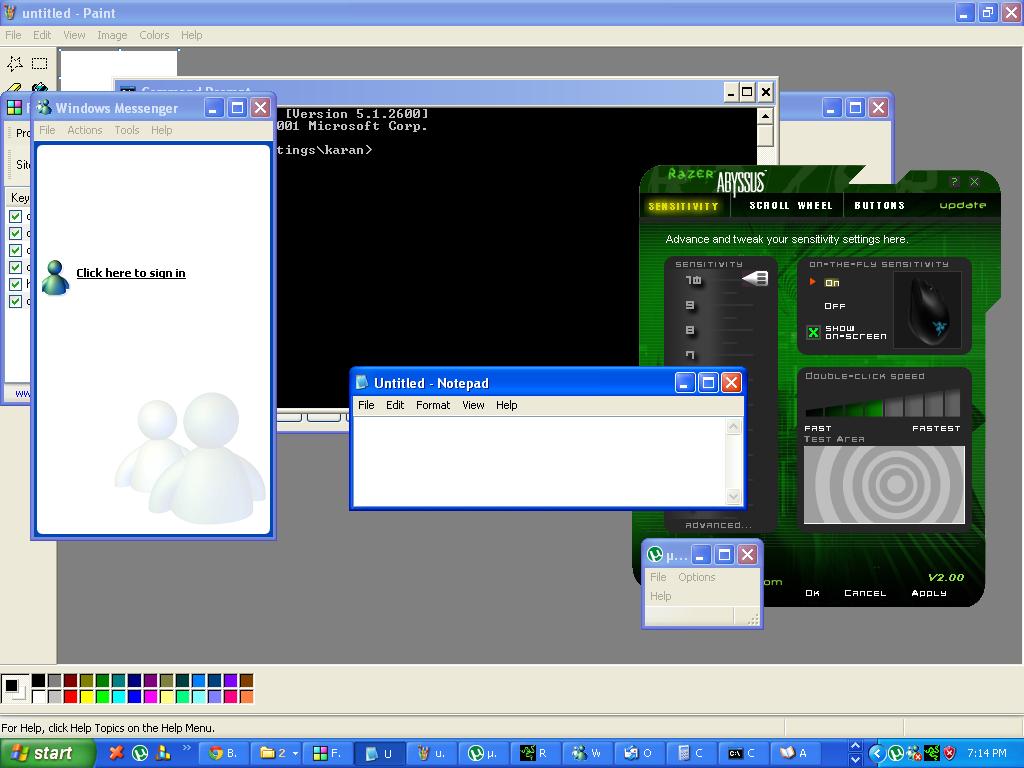Click here to sign in to Windows Messenger
The width and height of the screenshot is (1024, 768).
(131, 273)
